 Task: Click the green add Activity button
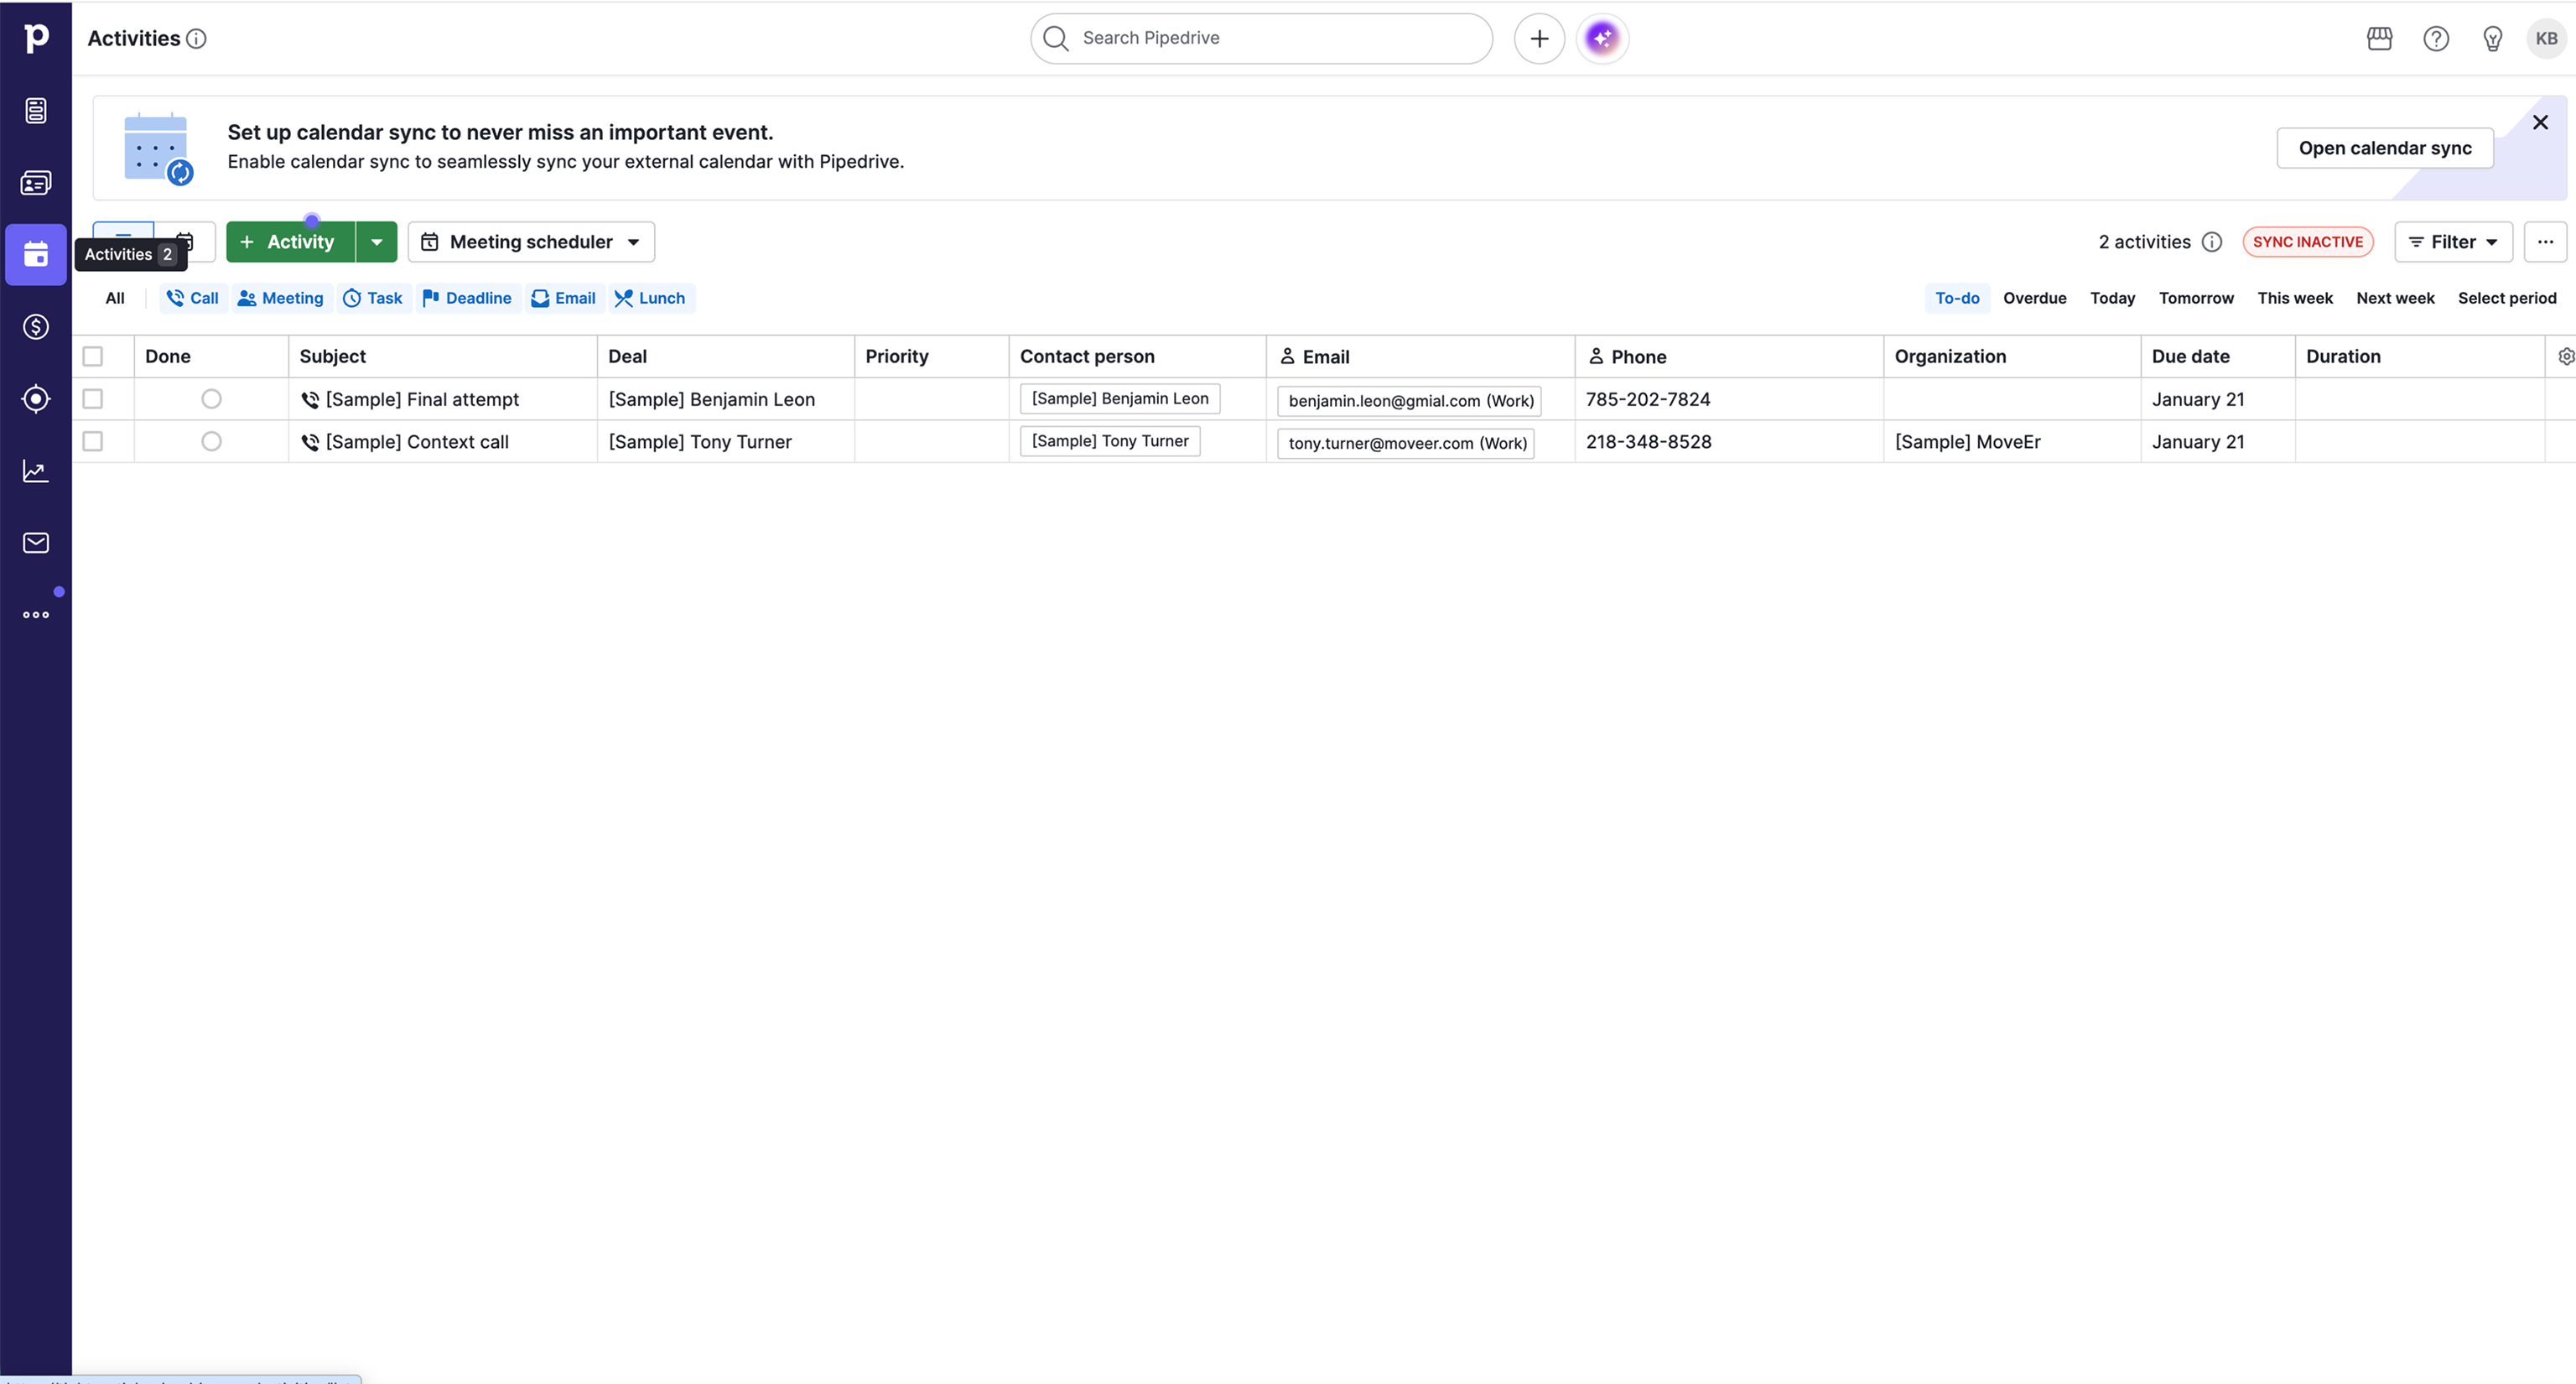point(290,242)
